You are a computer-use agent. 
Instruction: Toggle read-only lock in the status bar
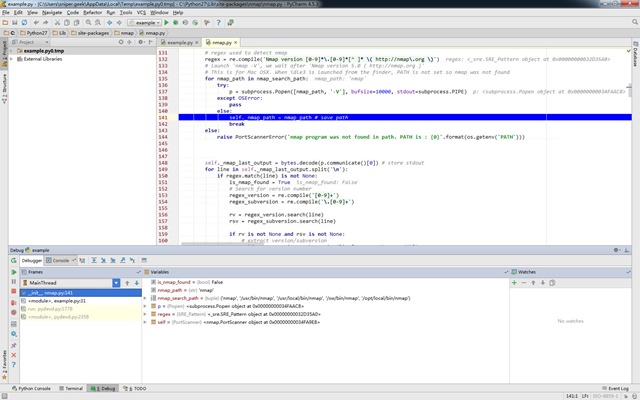[626, 396]
